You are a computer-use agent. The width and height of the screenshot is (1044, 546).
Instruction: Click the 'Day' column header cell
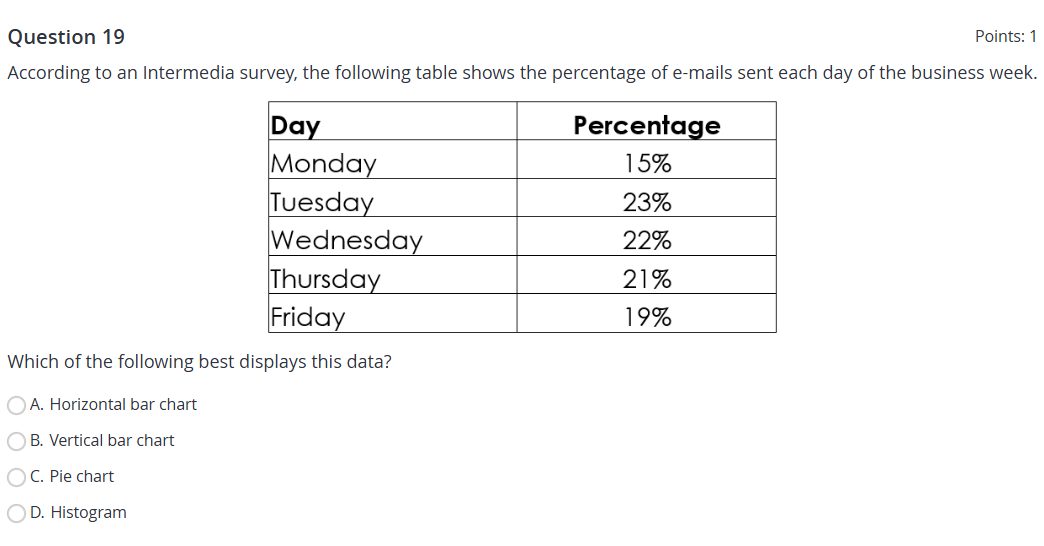(393, 125)
